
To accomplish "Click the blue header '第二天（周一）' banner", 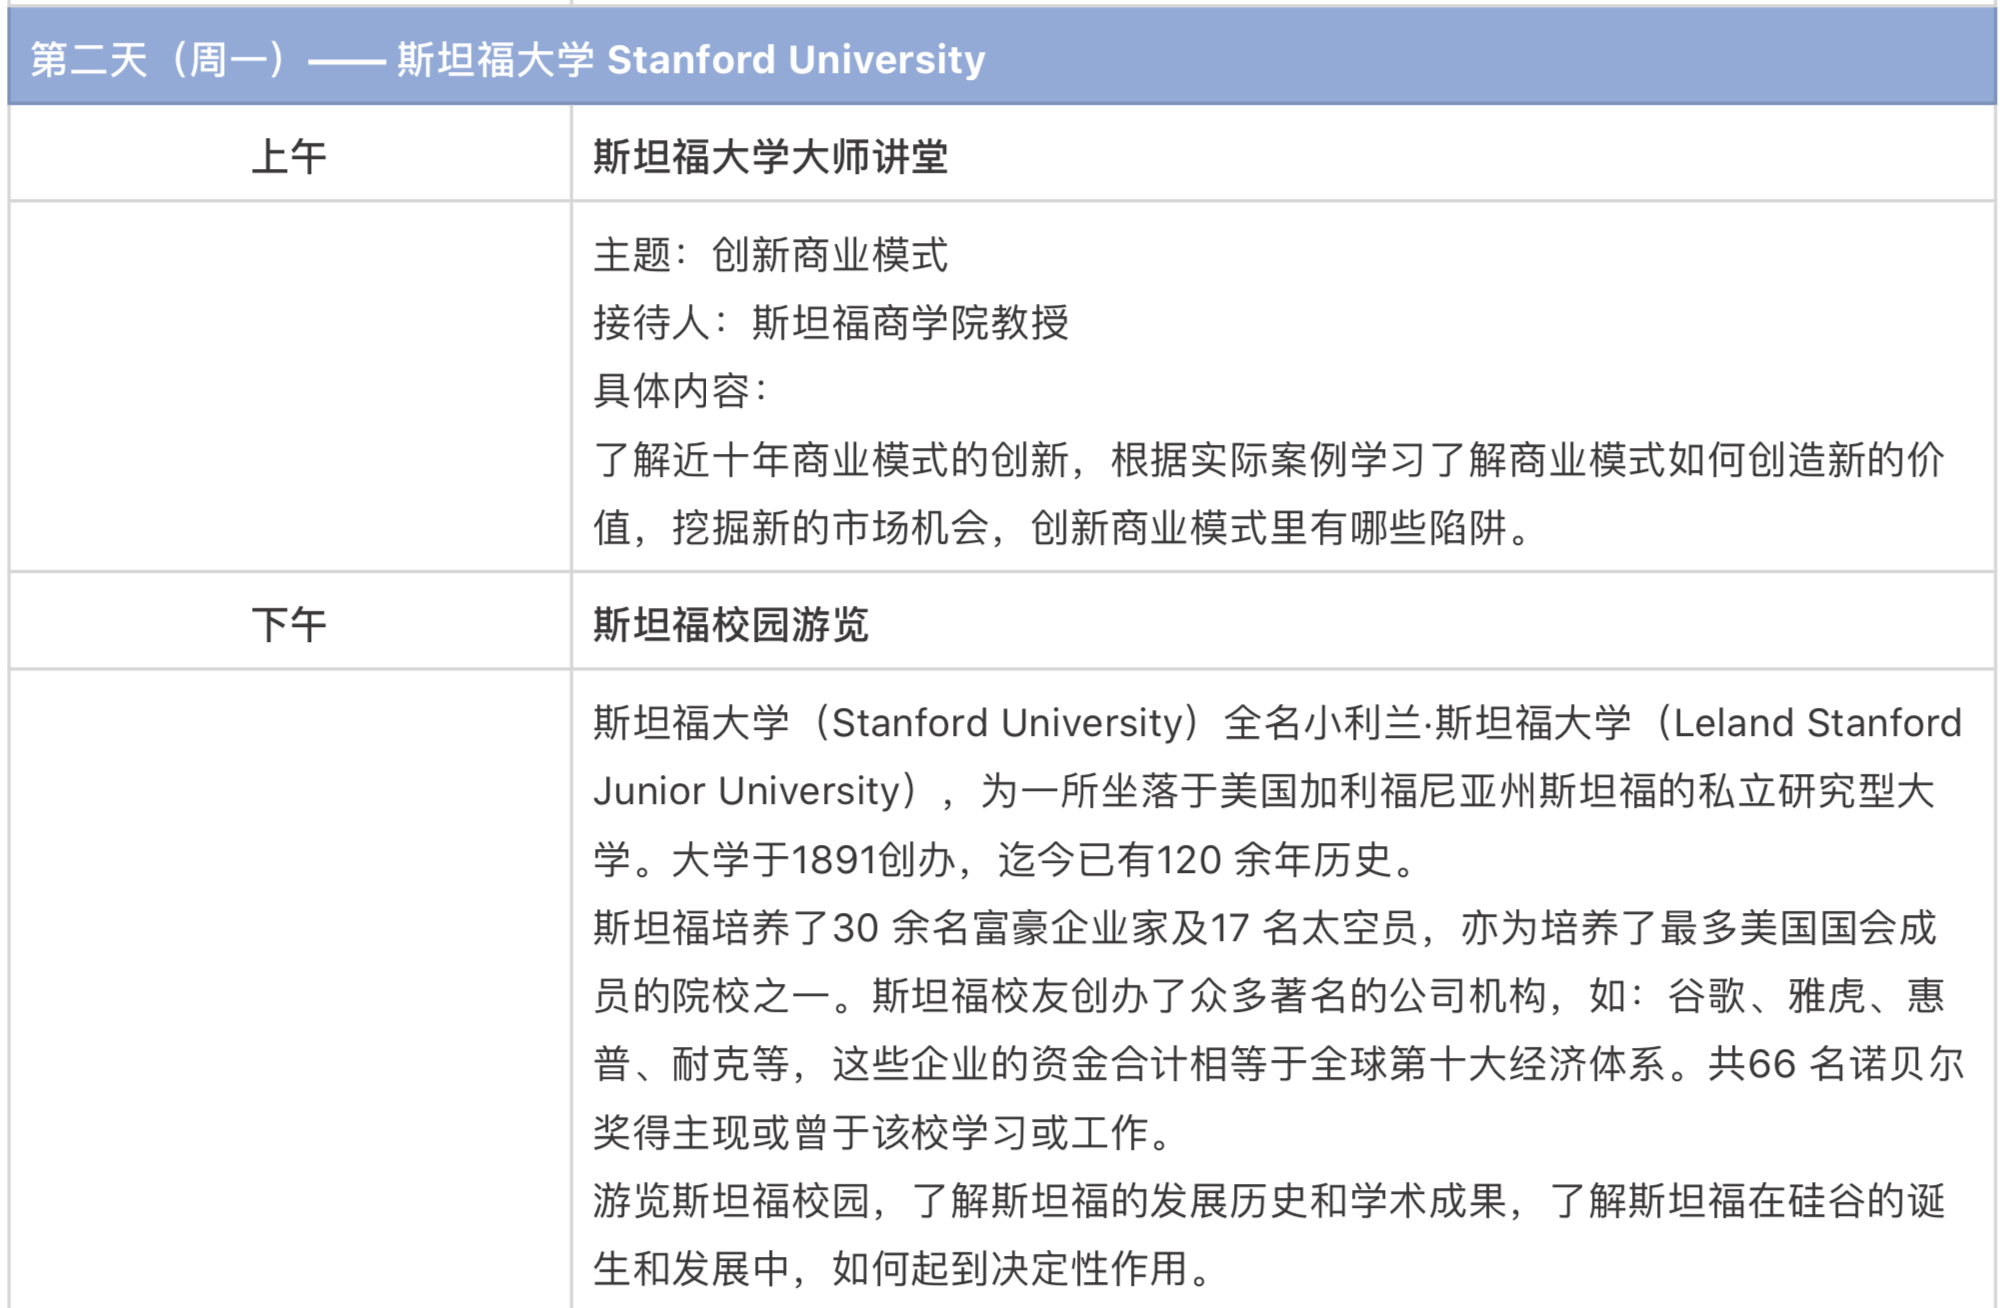I will (160, 60).
